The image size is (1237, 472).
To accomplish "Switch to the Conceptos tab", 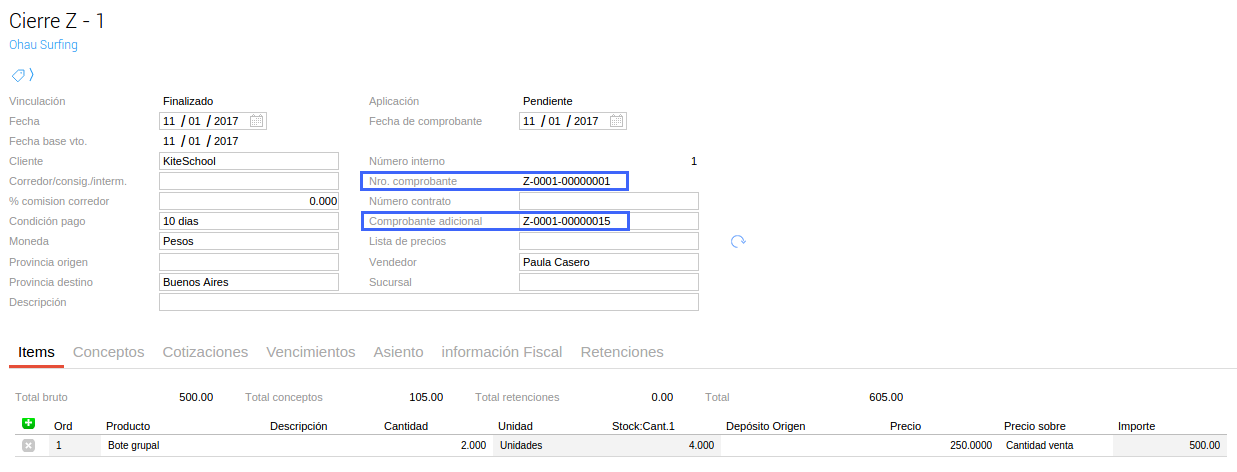I will click(109, 352).
